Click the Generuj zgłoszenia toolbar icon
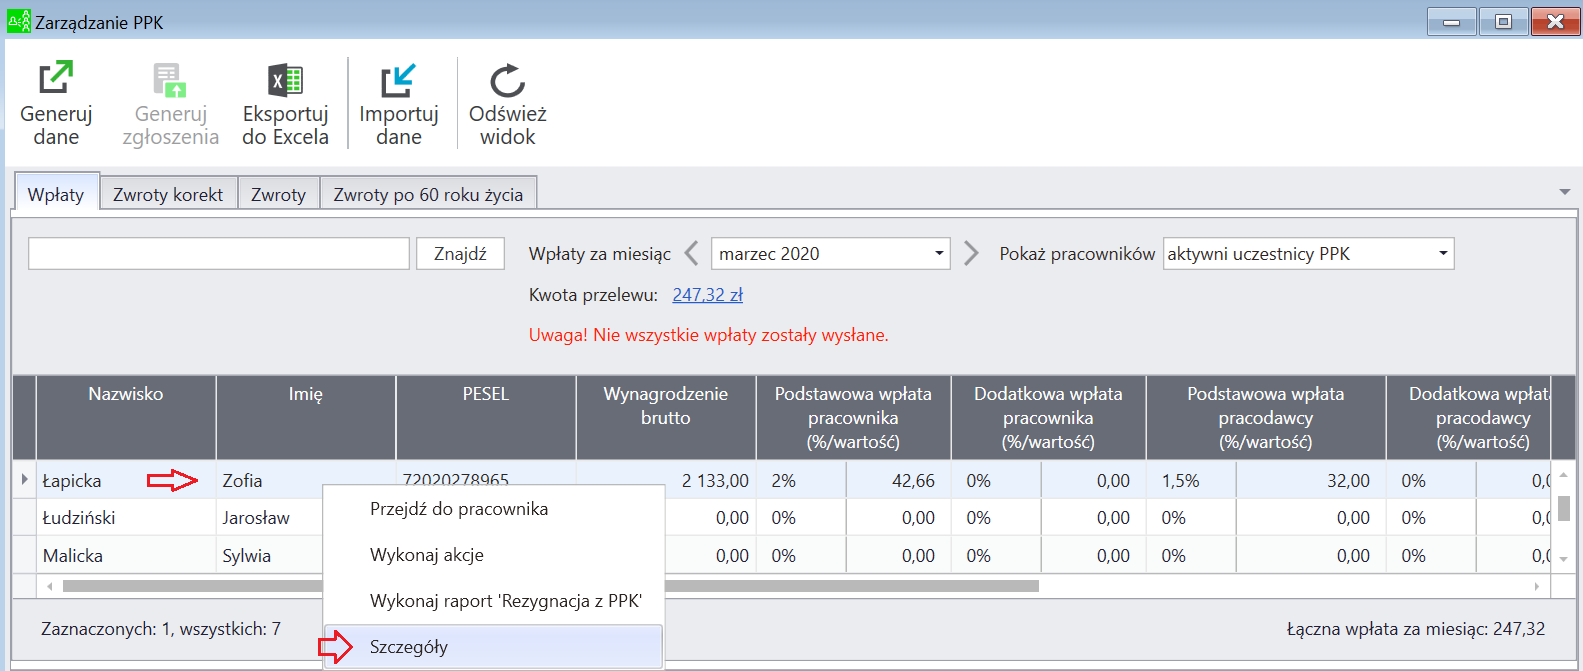 [x=170, y=103]
